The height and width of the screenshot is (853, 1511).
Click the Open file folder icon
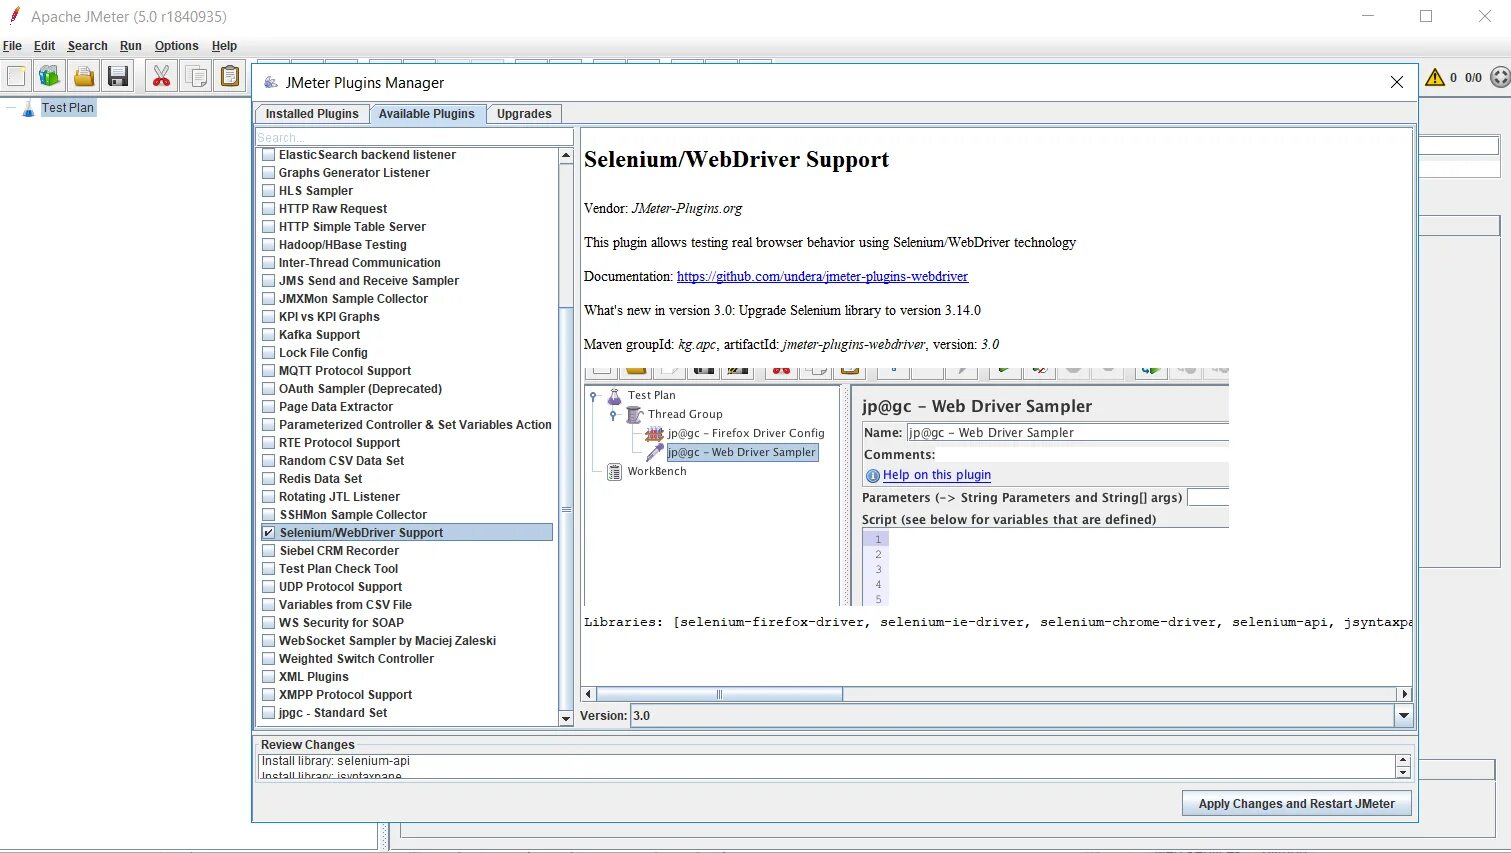84,76
